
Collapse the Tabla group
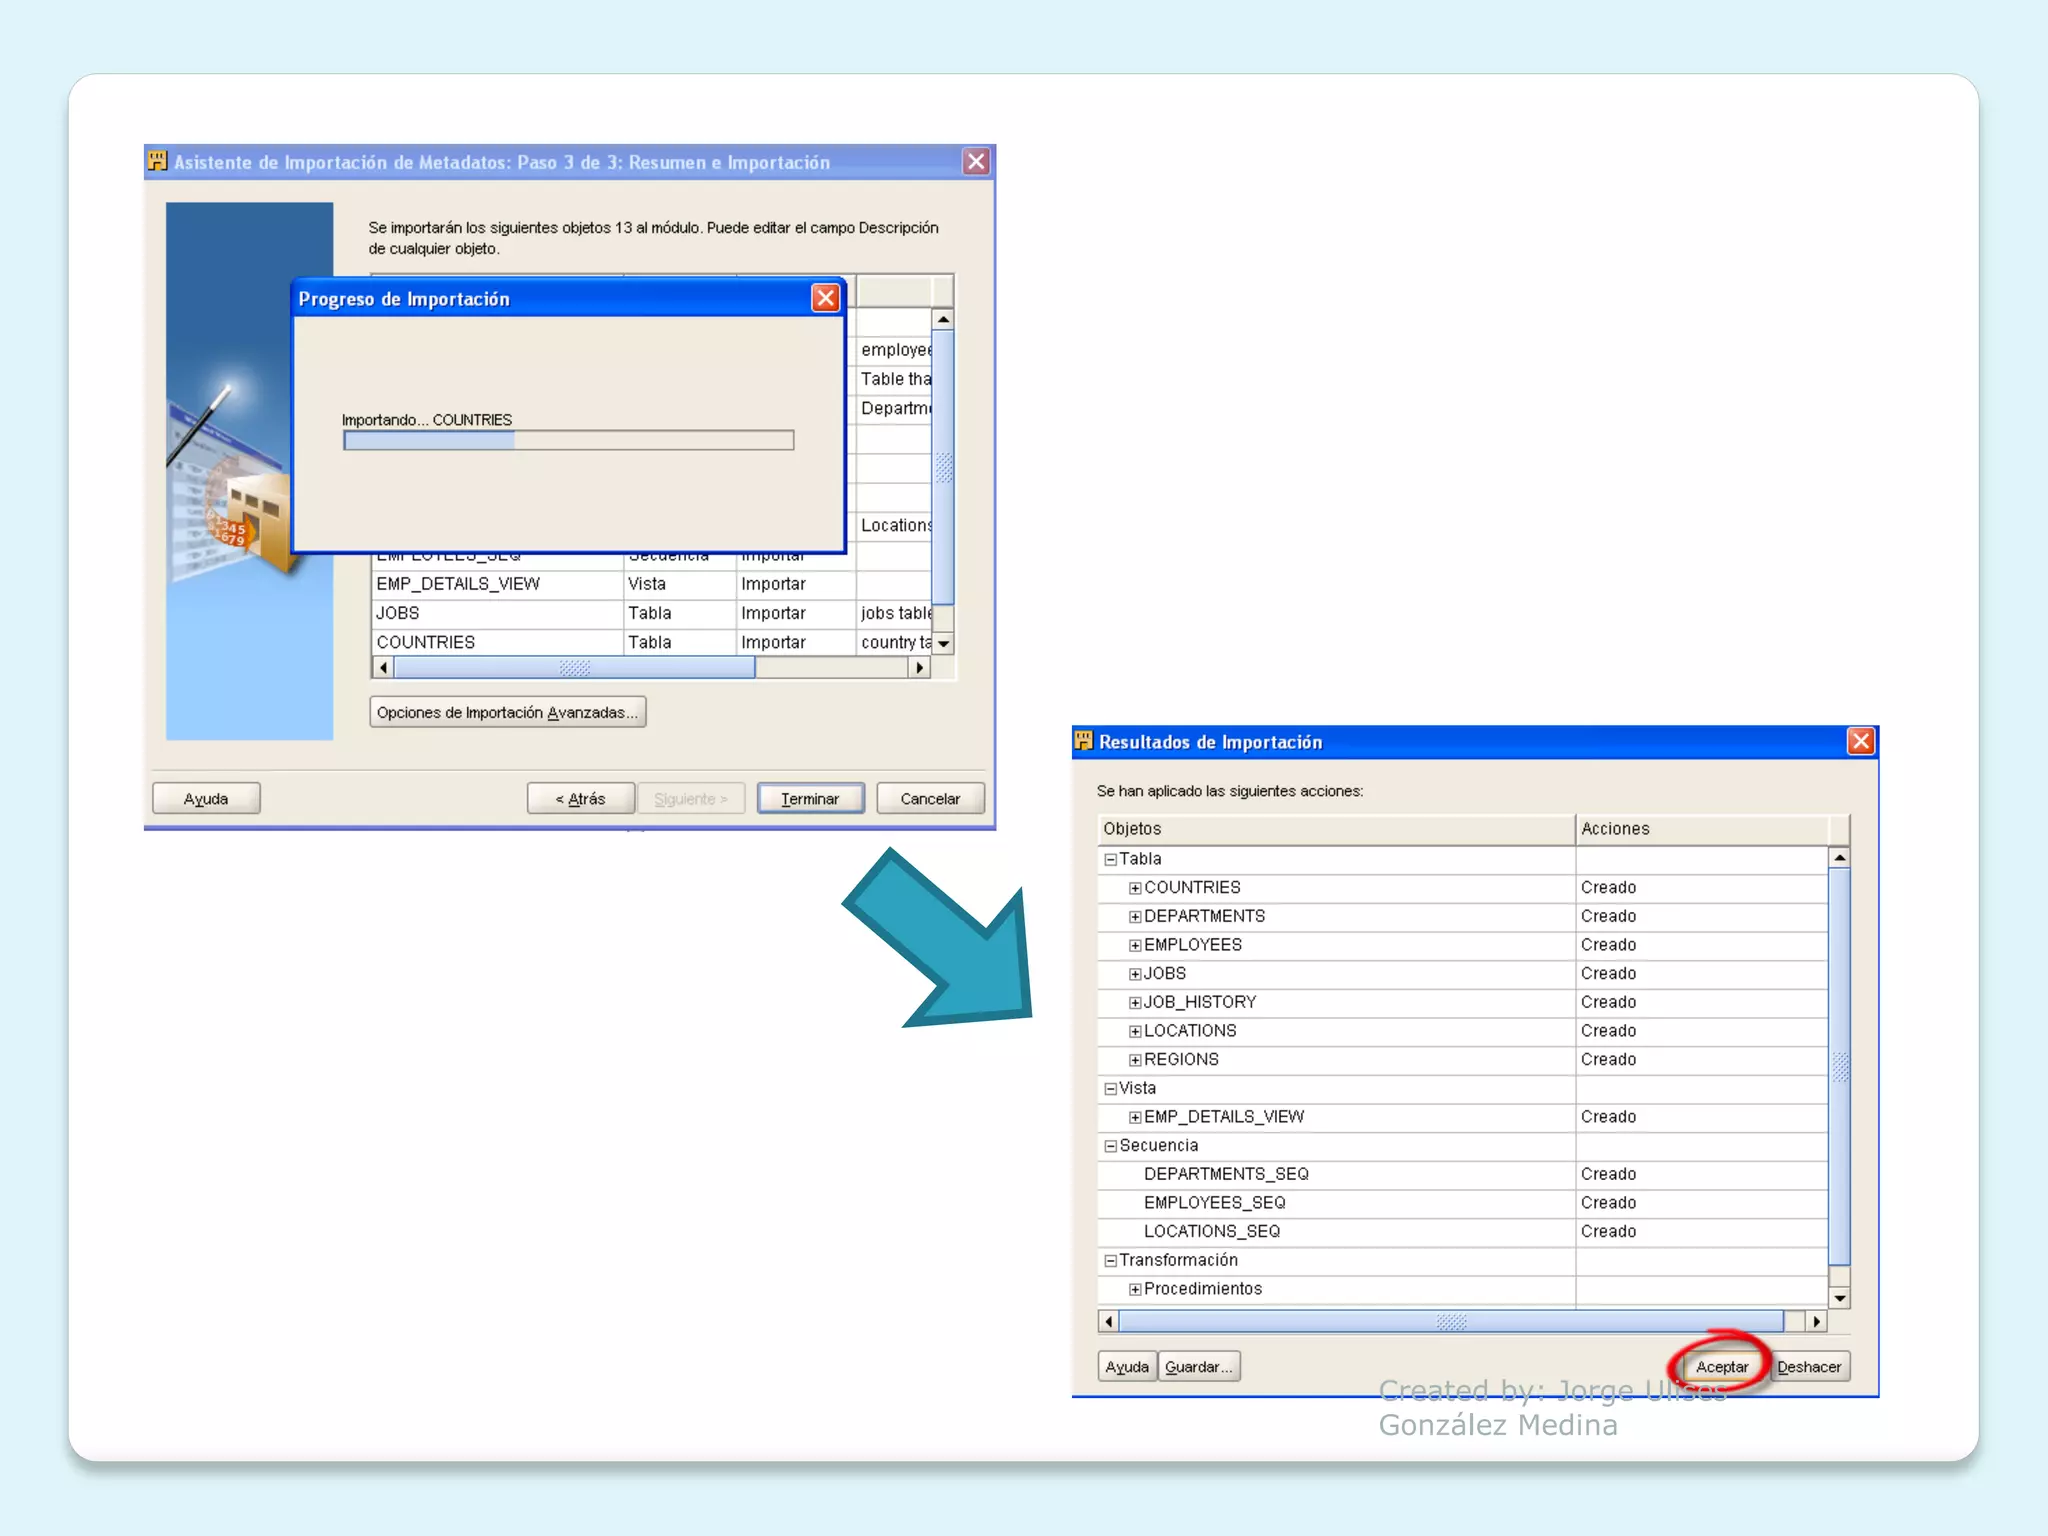(x=1110, y=859)
